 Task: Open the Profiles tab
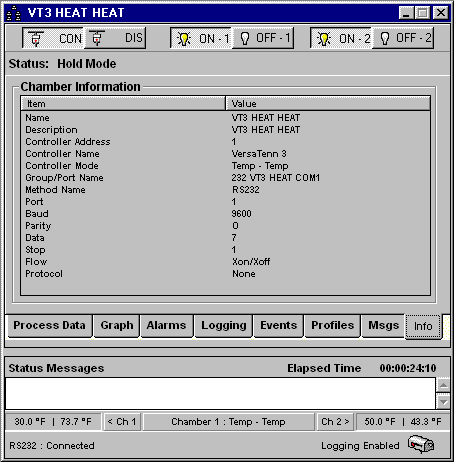click(x=332, y=326)
